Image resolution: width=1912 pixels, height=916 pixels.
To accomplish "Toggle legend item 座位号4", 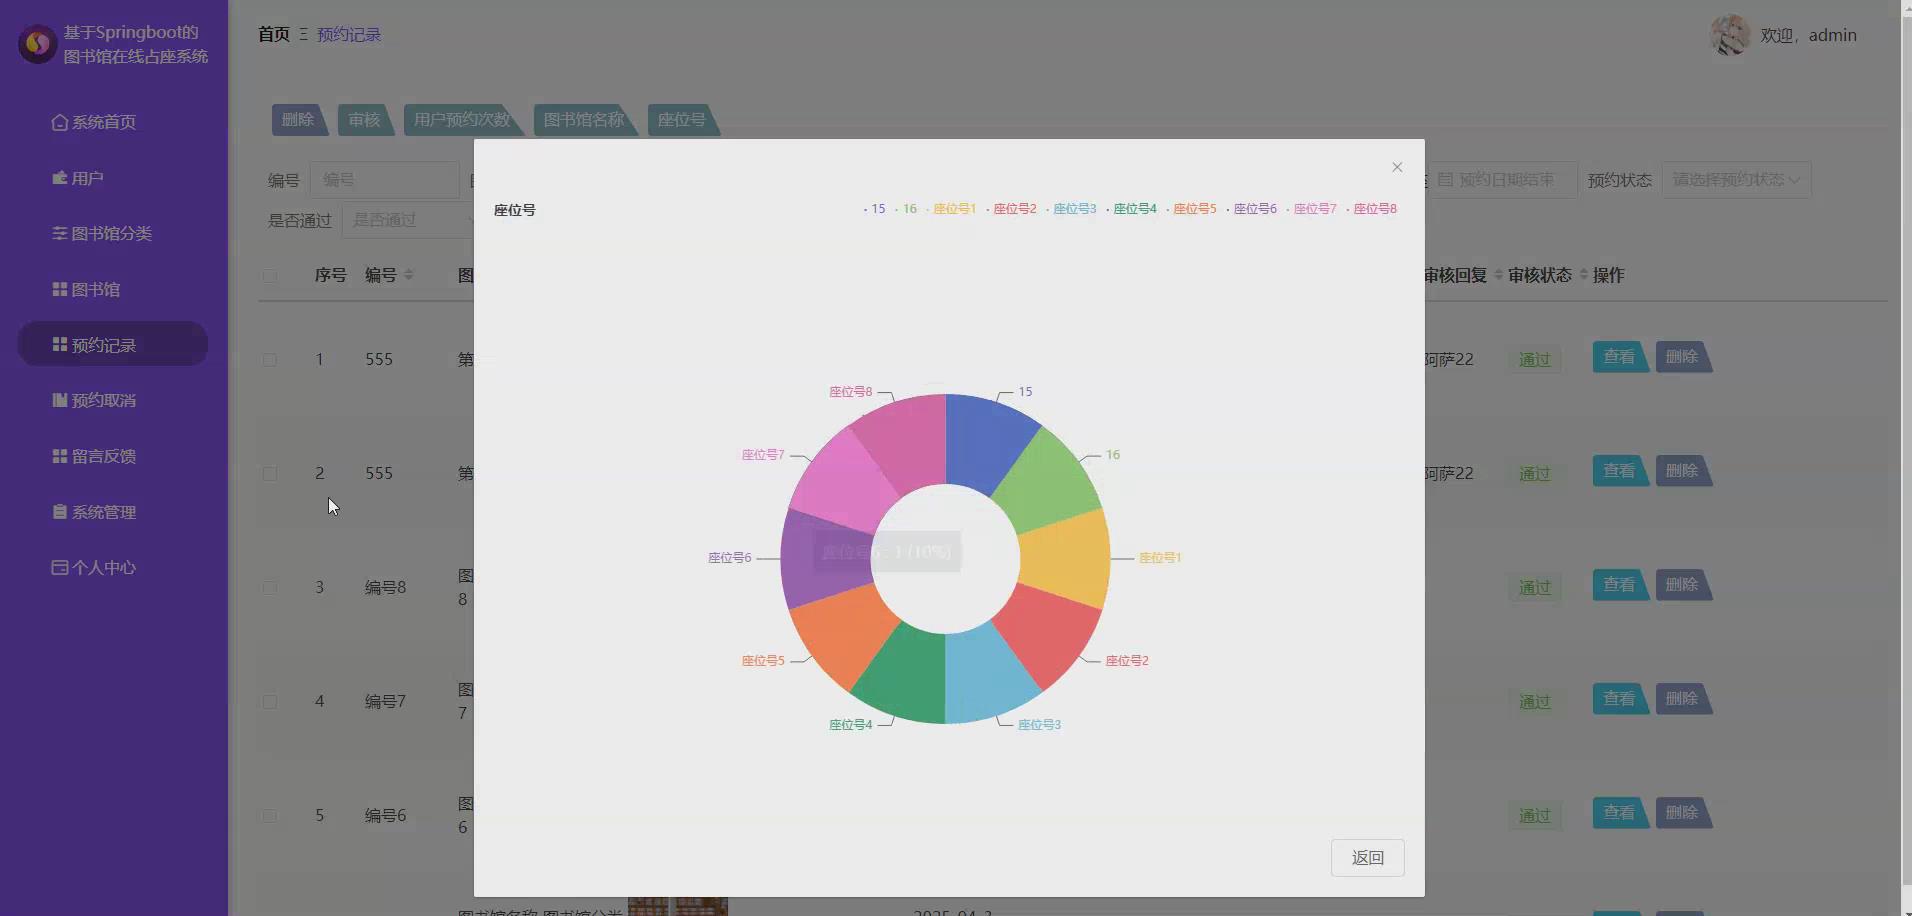I will (1131, 209).
